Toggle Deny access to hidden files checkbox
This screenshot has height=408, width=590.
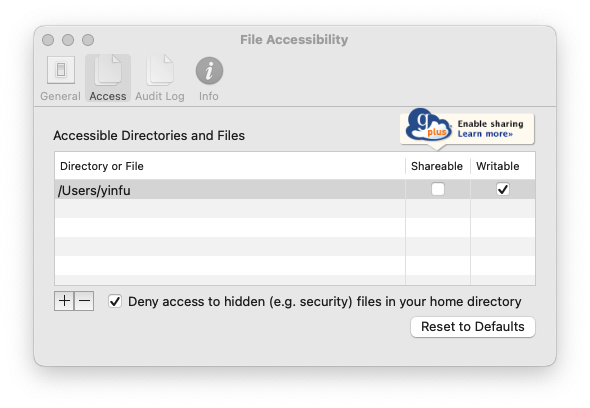pyautogui.click(x=115, y=301)
